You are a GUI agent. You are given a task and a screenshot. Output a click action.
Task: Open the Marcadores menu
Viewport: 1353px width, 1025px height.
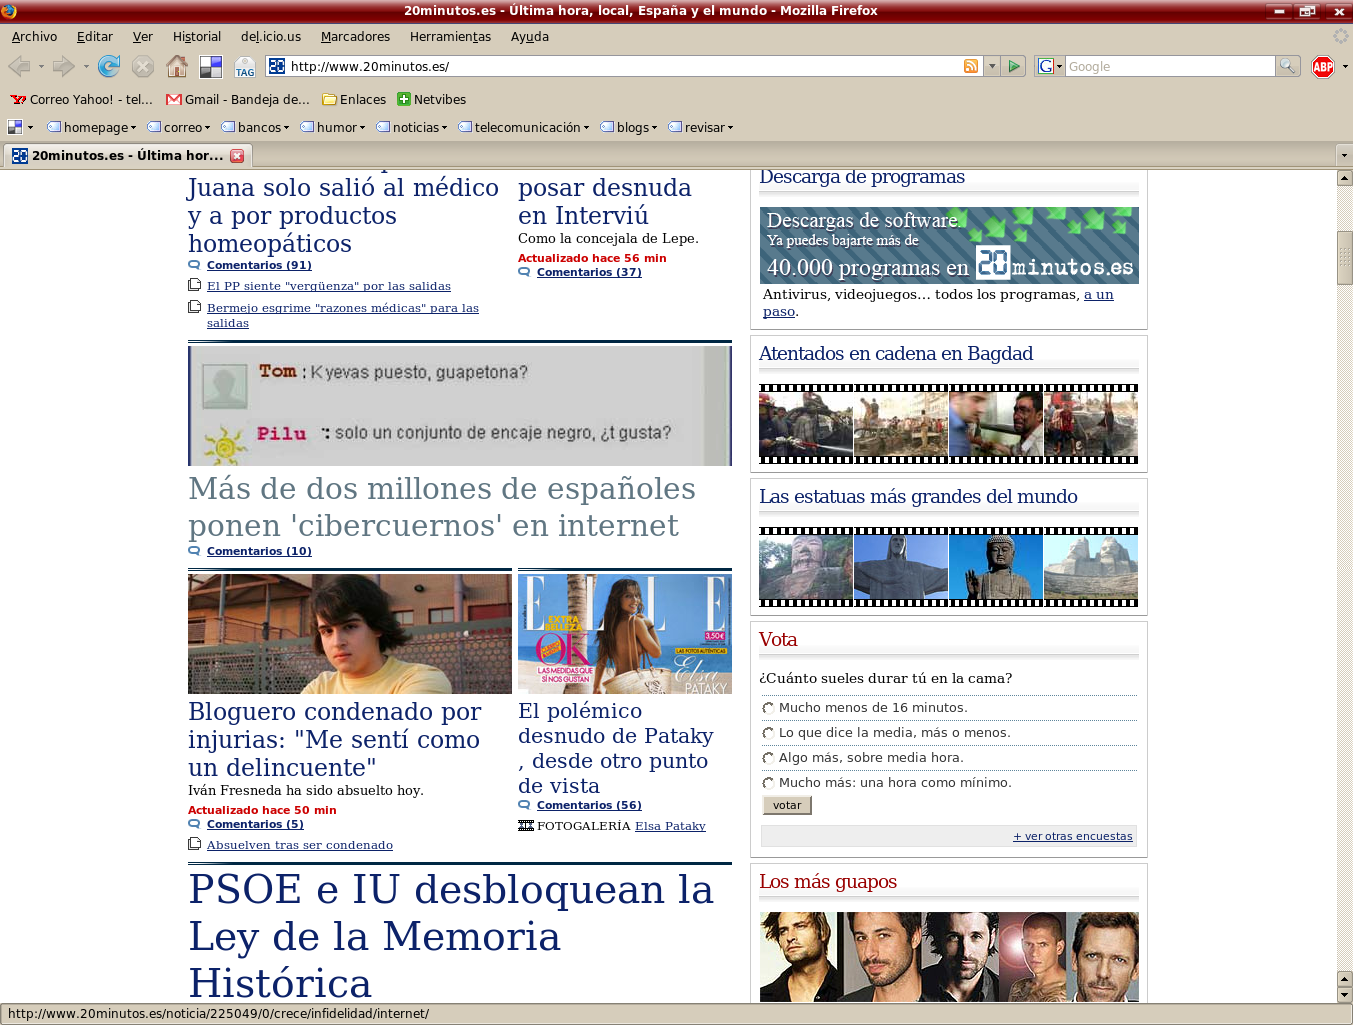tap(355, 37)
